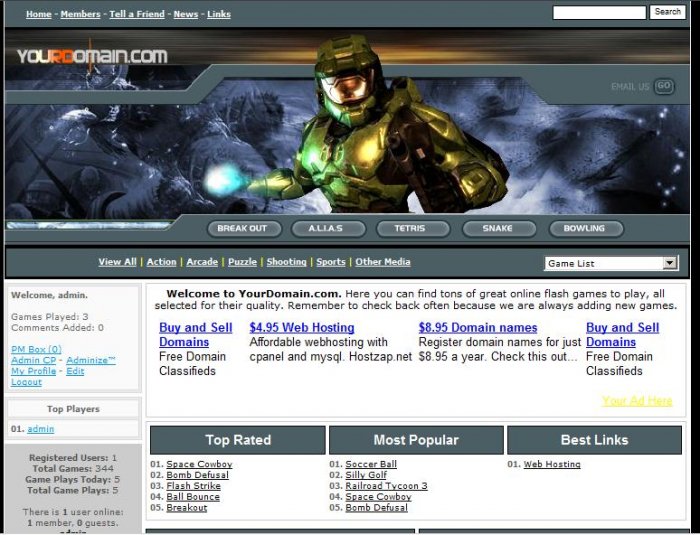Open Space Cowboy in Top Rated list
The height and width of the screenshot is (535, 700).
pyautogui.click(x=199, y=464)
